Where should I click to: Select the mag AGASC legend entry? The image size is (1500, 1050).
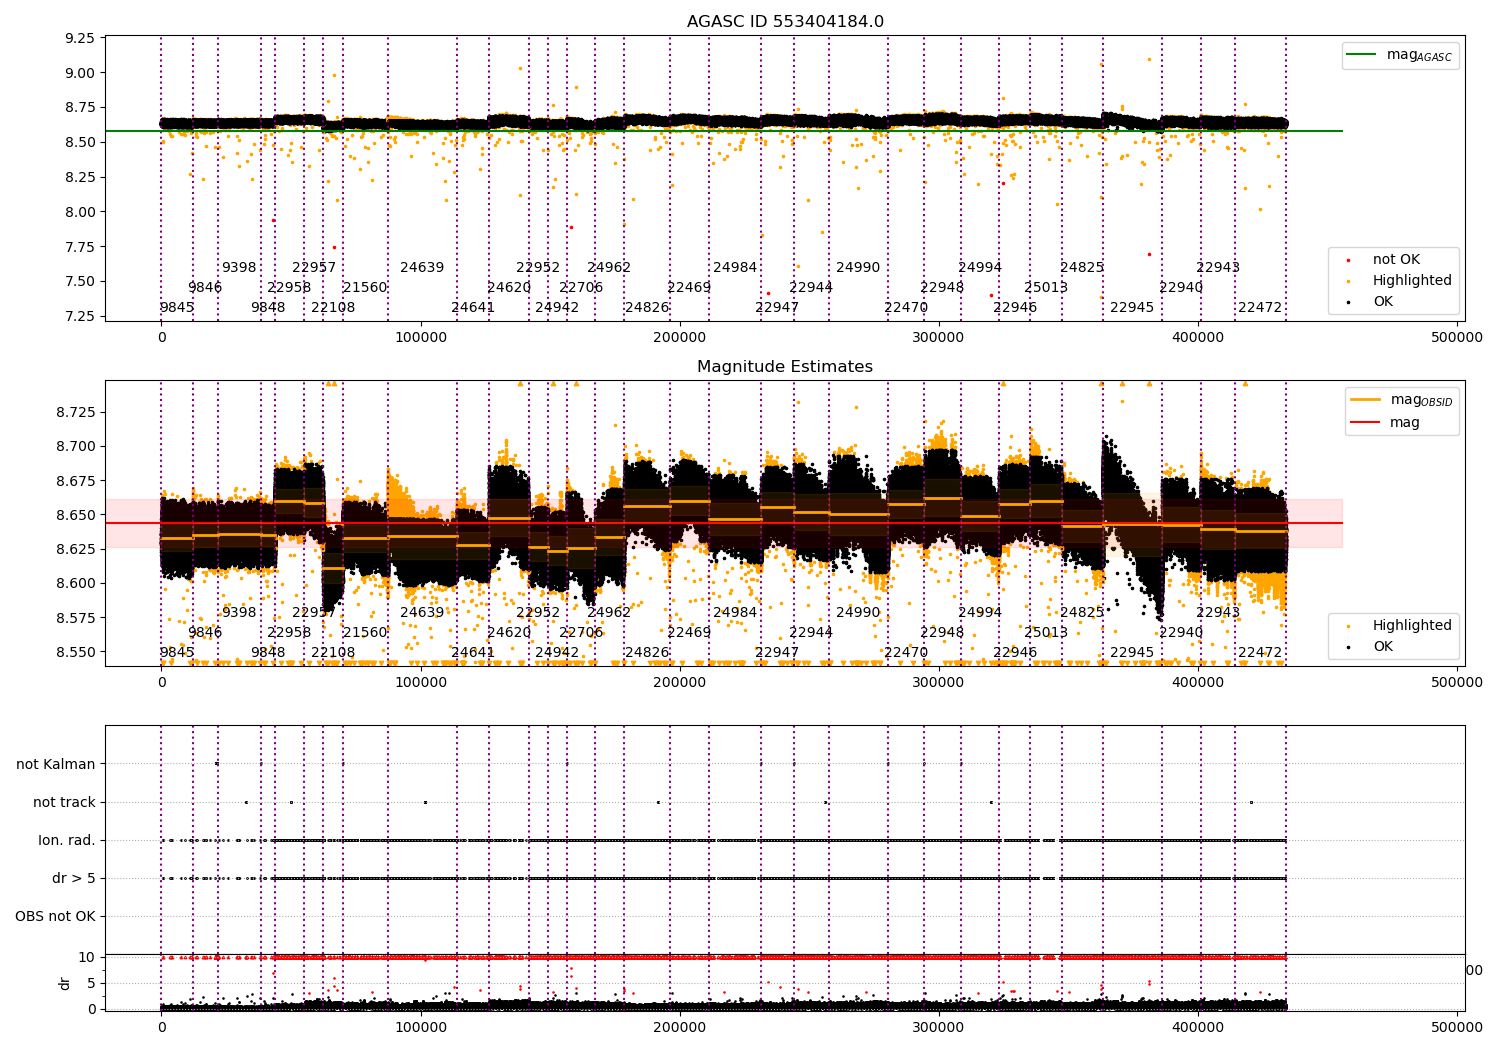tap(1400, 56)
